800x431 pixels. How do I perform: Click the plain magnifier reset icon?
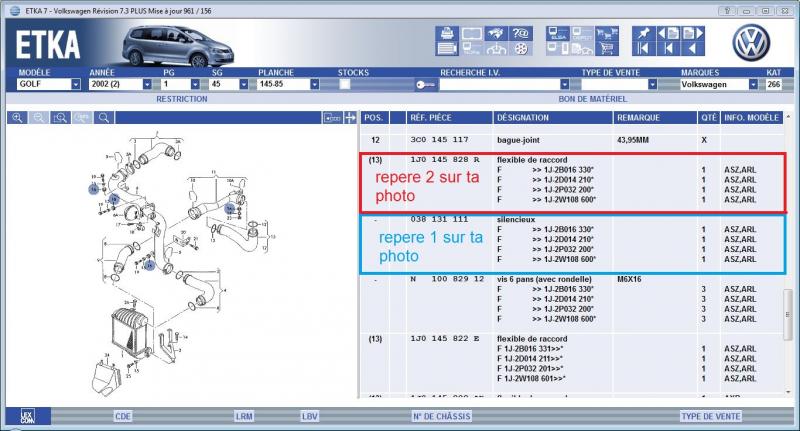click(104, 118)
